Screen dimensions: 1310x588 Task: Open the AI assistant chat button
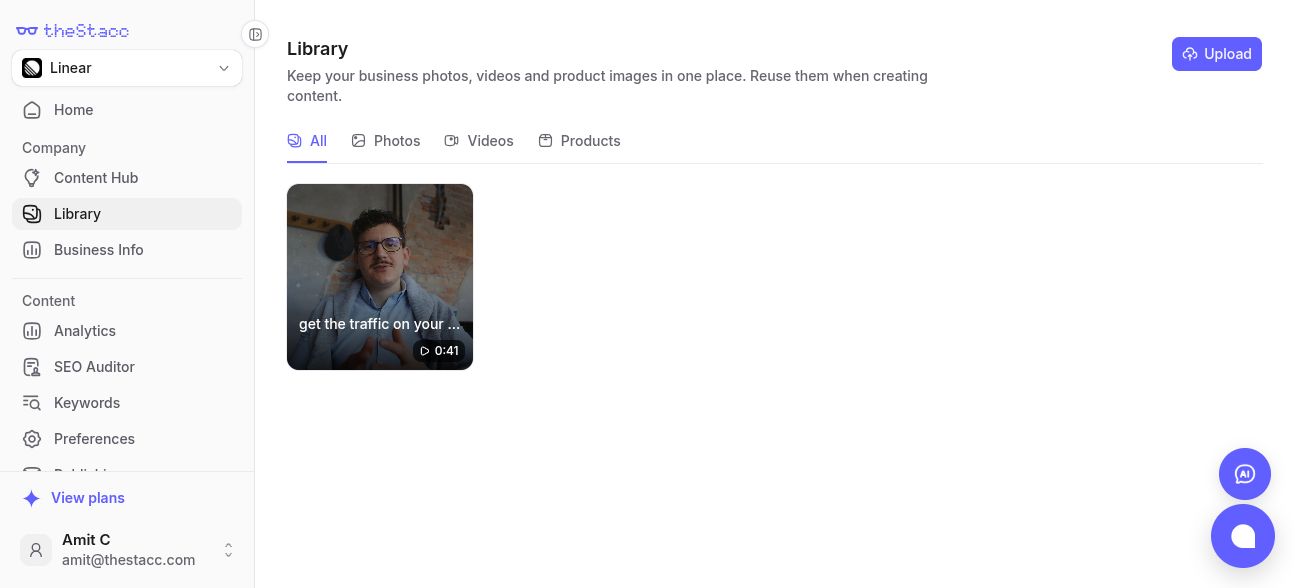[1245, 474]
